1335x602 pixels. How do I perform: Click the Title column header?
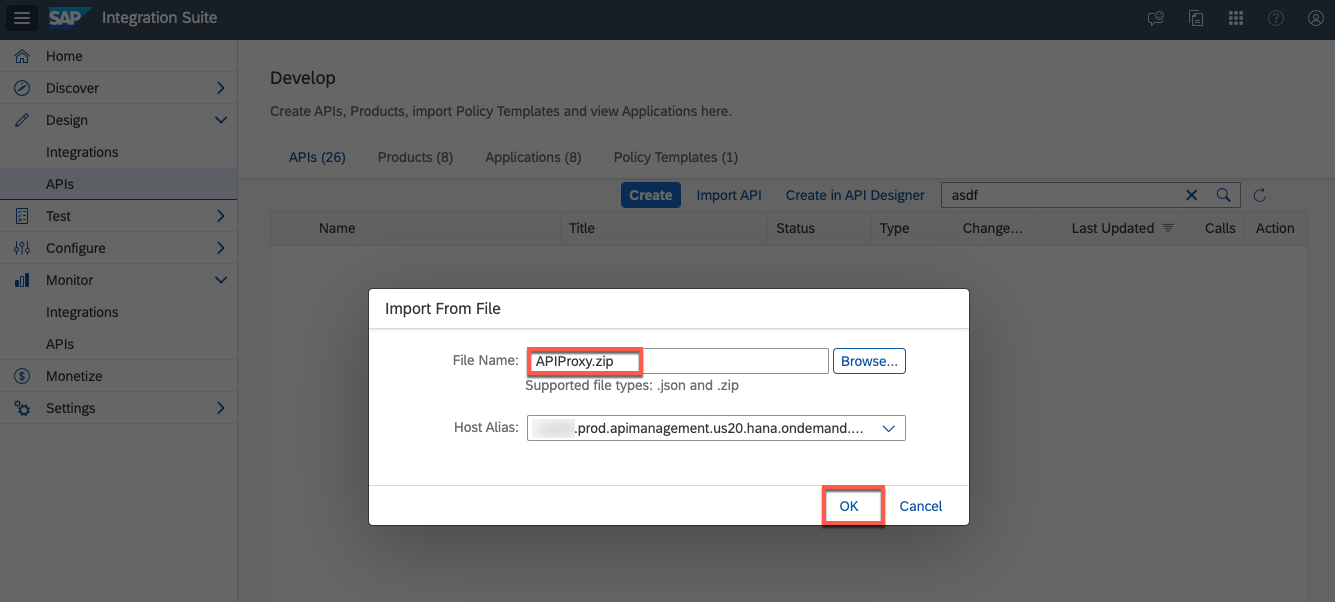pyautogui.click(x=582, y=228)
